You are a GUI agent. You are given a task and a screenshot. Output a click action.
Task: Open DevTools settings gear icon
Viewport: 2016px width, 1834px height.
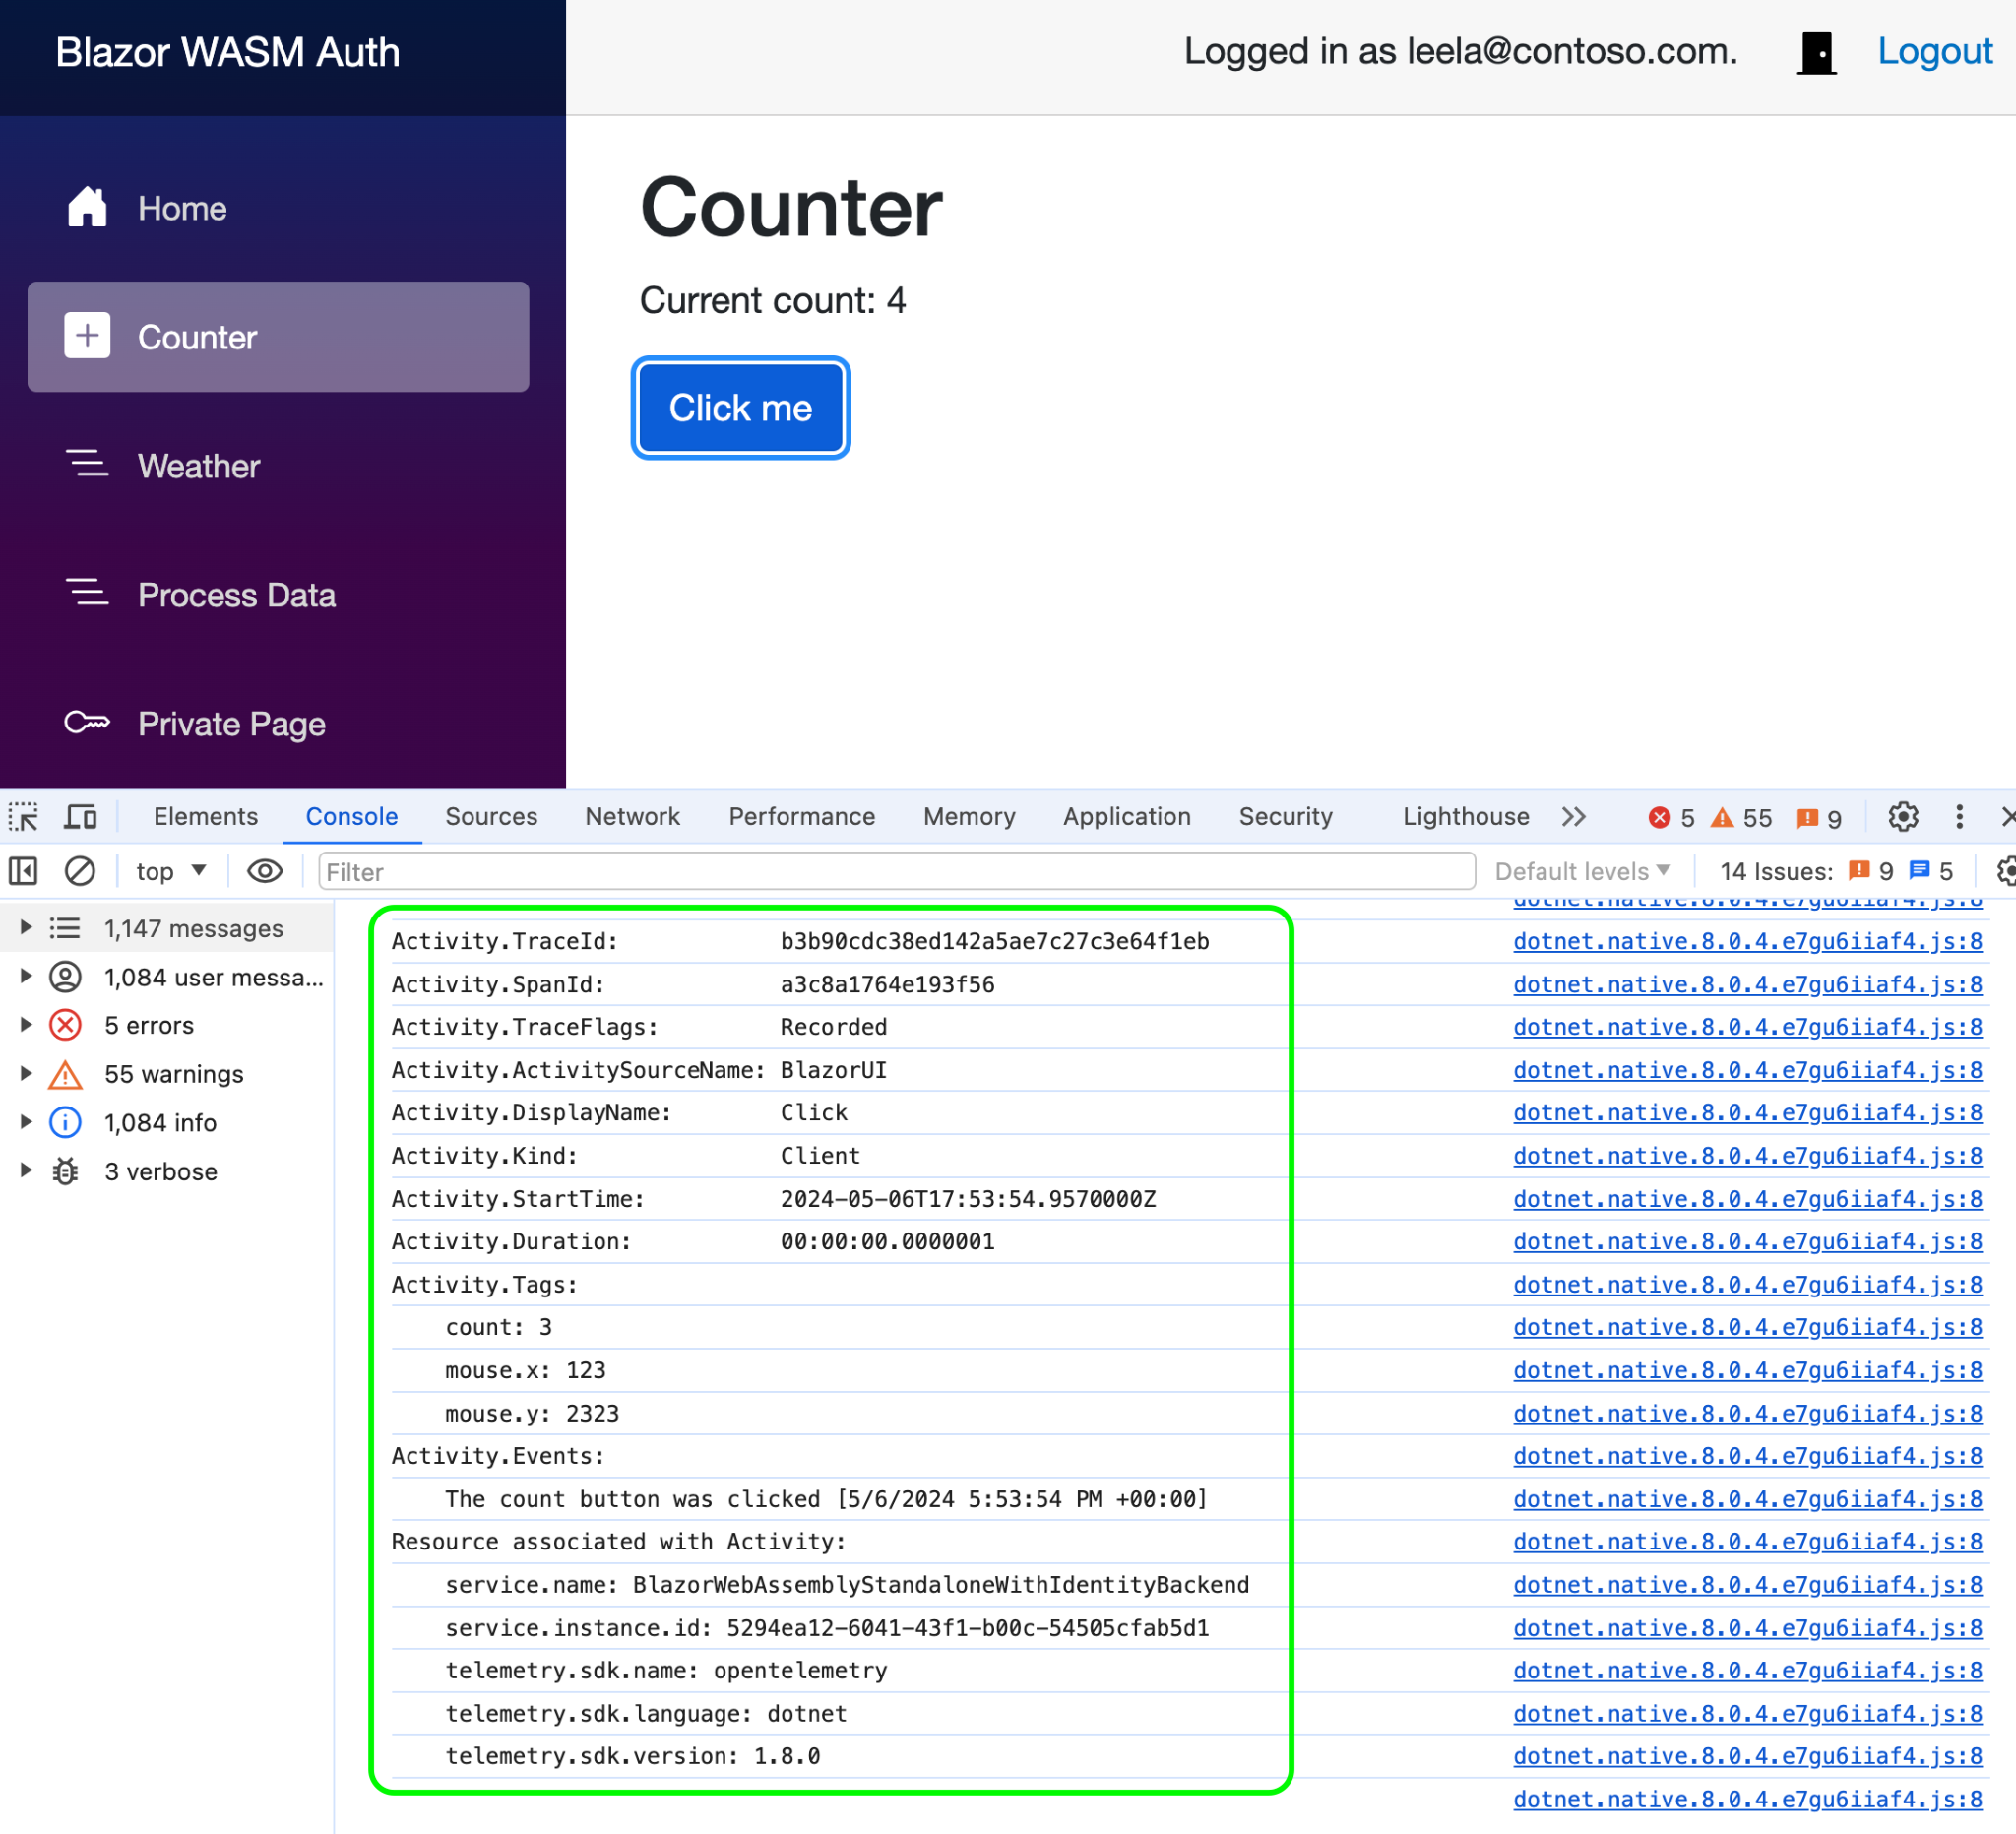coord(1903,817)
